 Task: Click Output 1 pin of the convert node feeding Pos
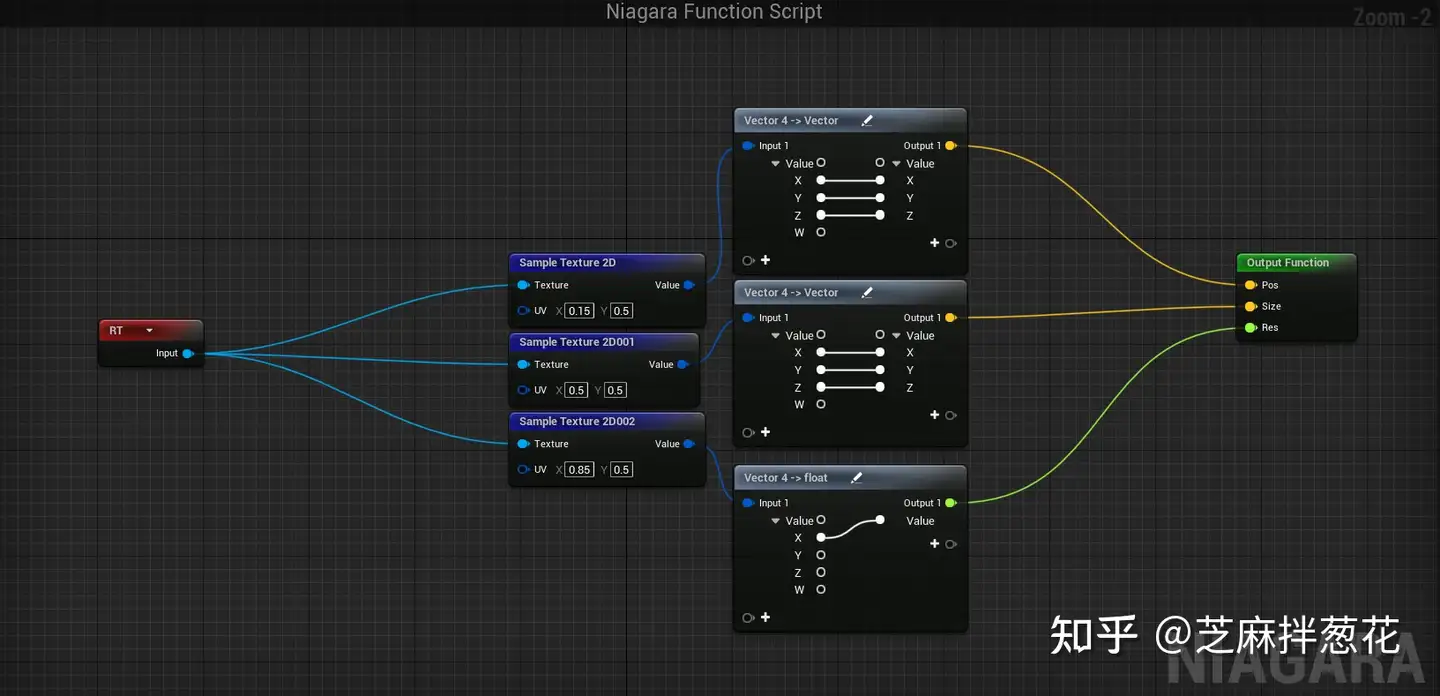[x=950, y=146]
